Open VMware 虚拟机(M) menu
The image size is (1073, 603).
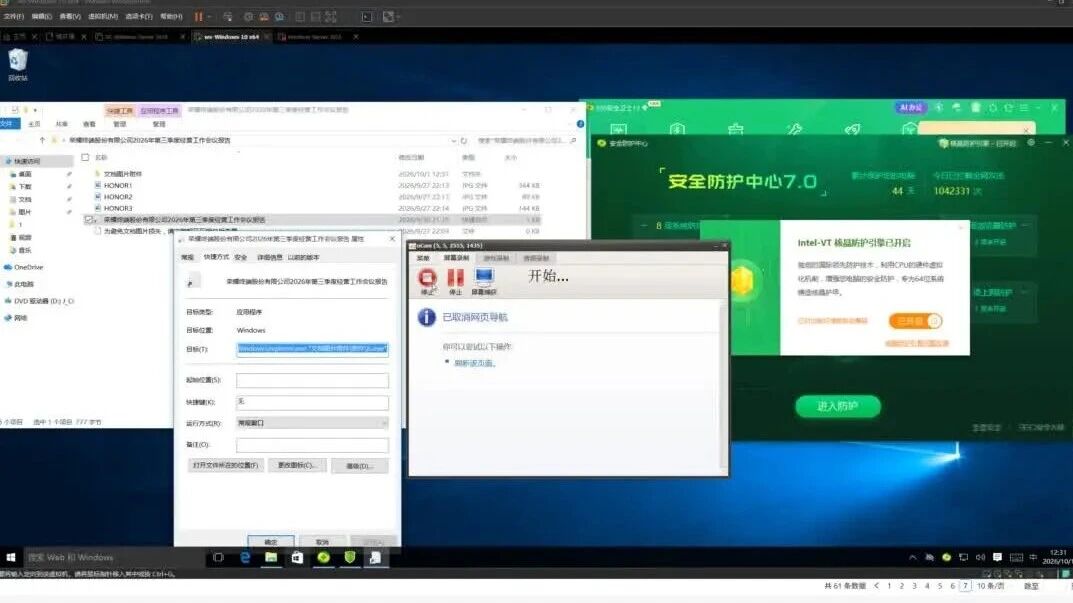click(x=103, y=16)
